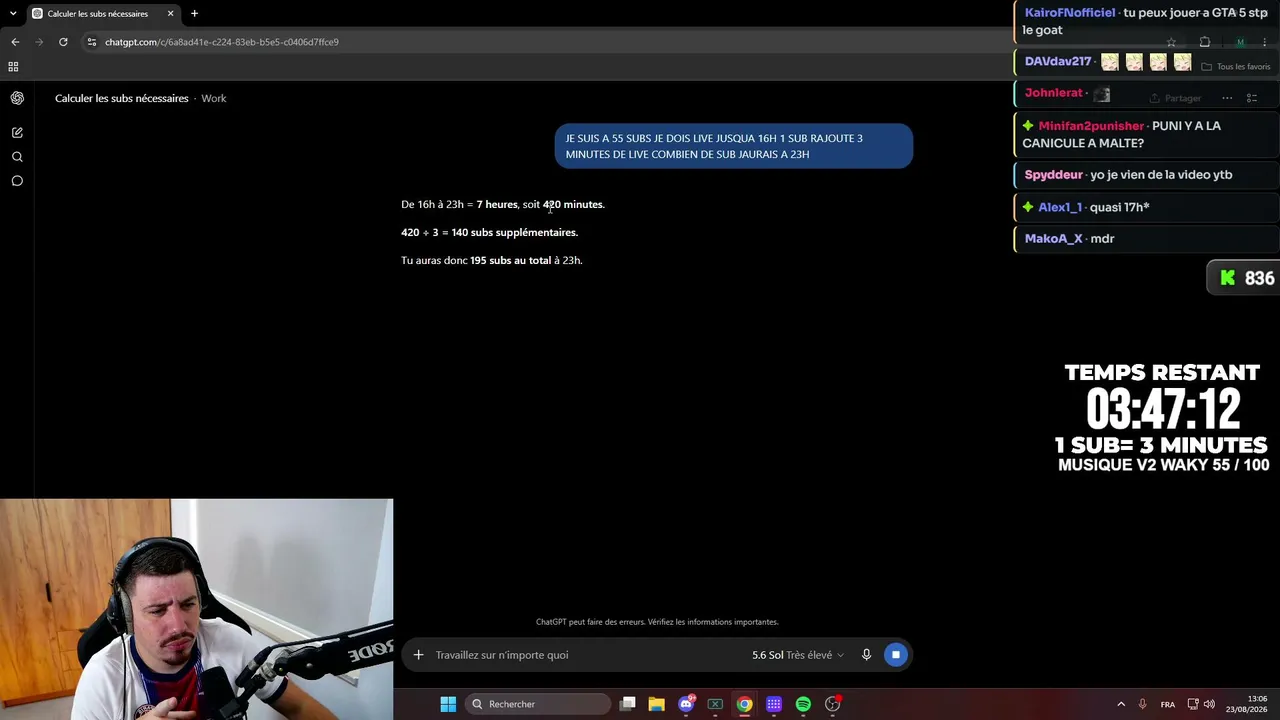Click the taskbar 'Rechercher' search box
This screenshot has width=1280, height=720.
pyautogui.click(x=538, y=704)
